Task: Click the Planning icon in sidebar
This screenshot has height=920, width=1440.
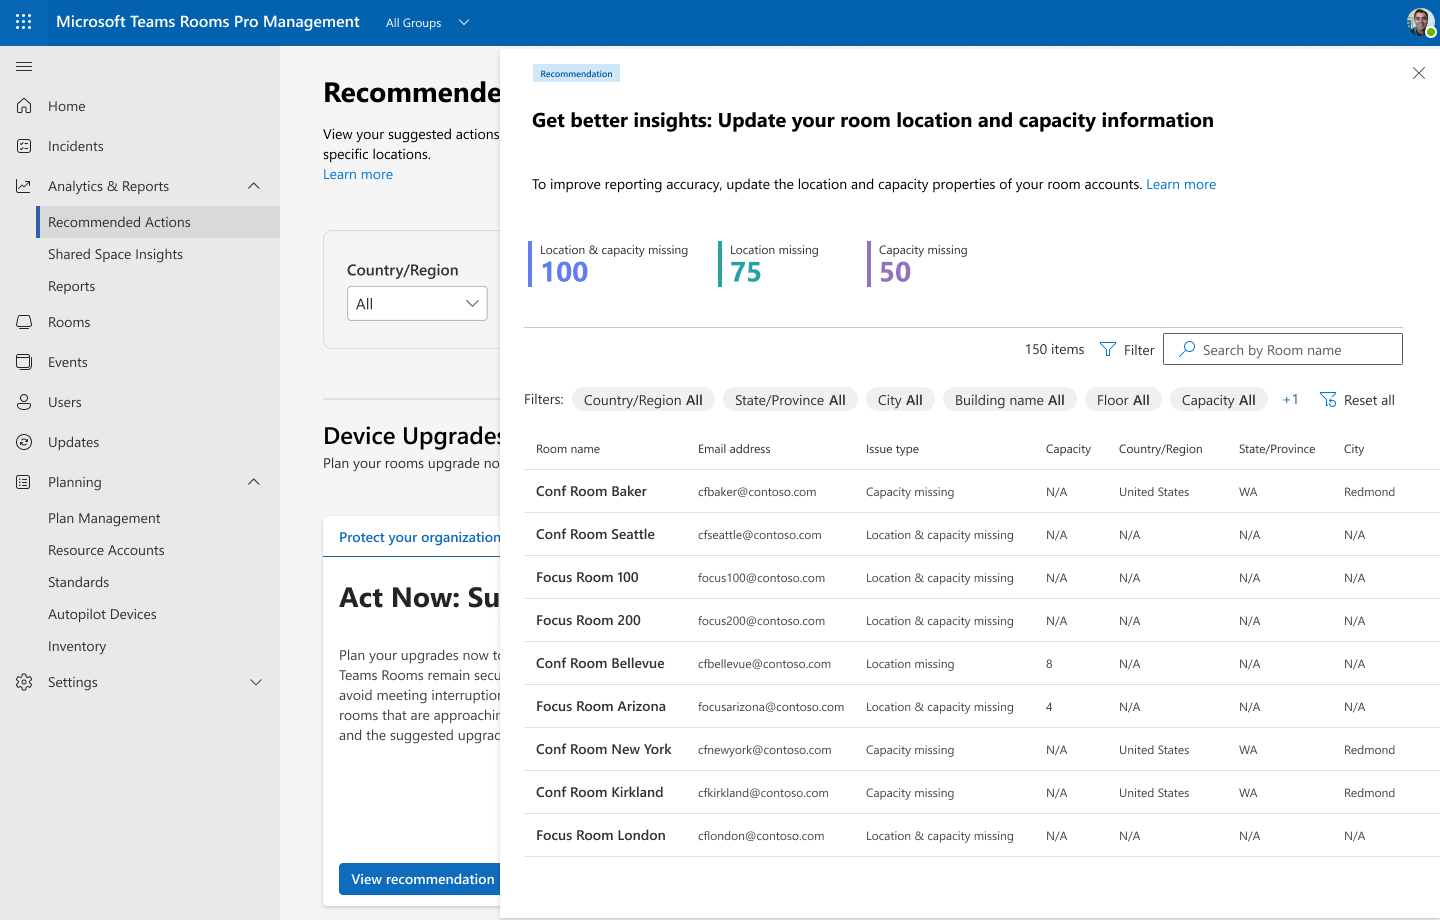Action: [x=24, y=482]
